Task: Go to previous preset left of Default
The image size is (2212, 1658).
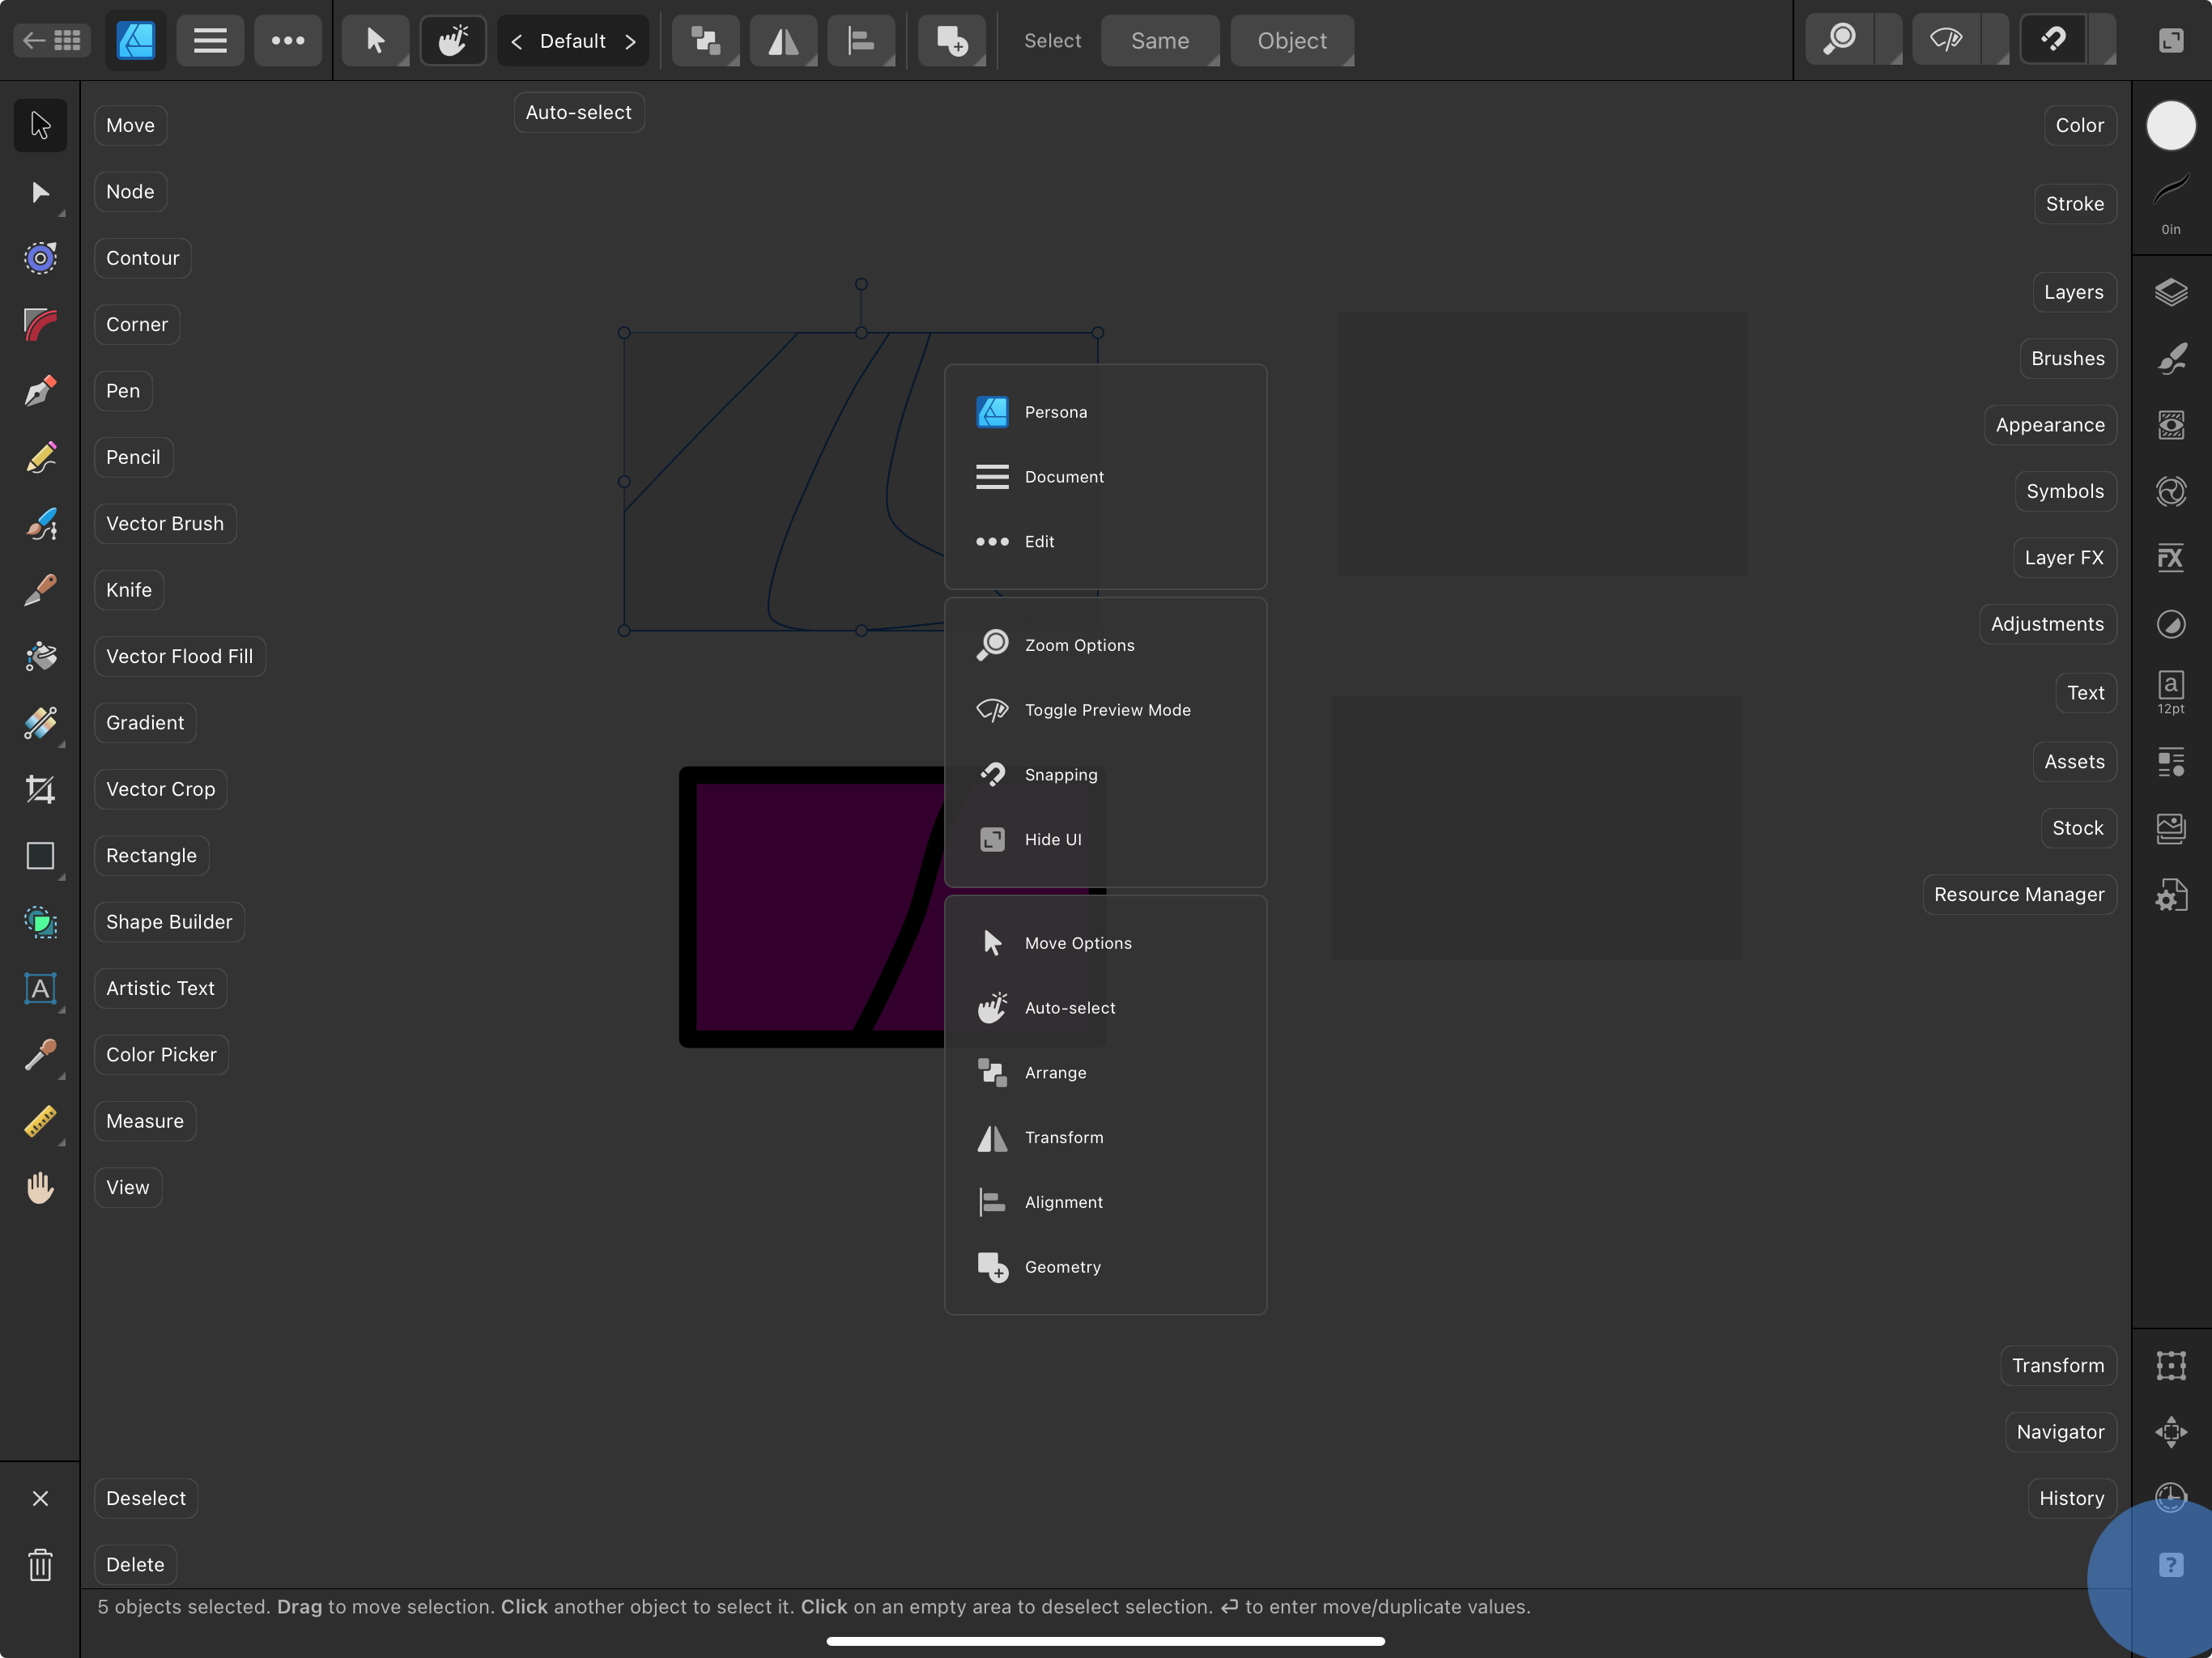Action: pyautogui.click(x=517, y=41)
